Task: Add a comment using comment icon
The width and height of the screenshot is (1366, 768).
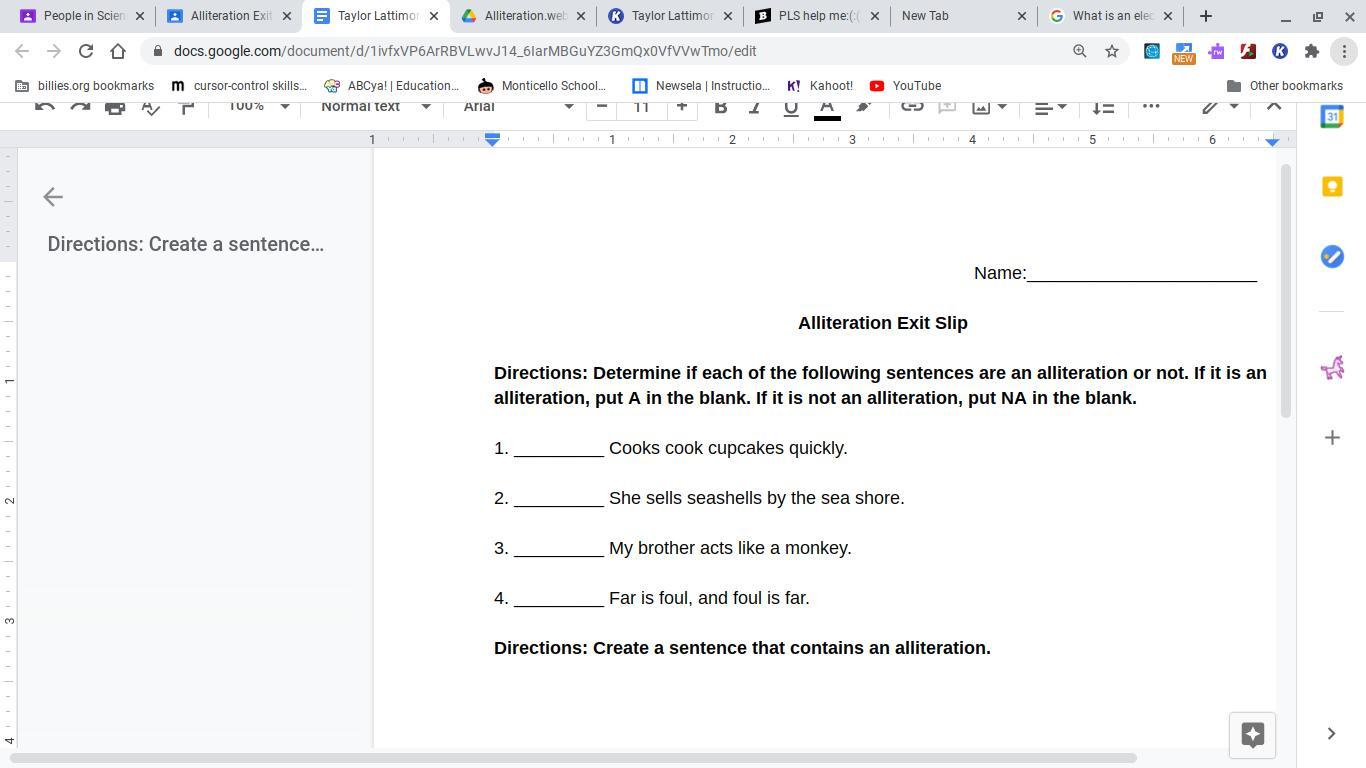Action: (947, 106)
